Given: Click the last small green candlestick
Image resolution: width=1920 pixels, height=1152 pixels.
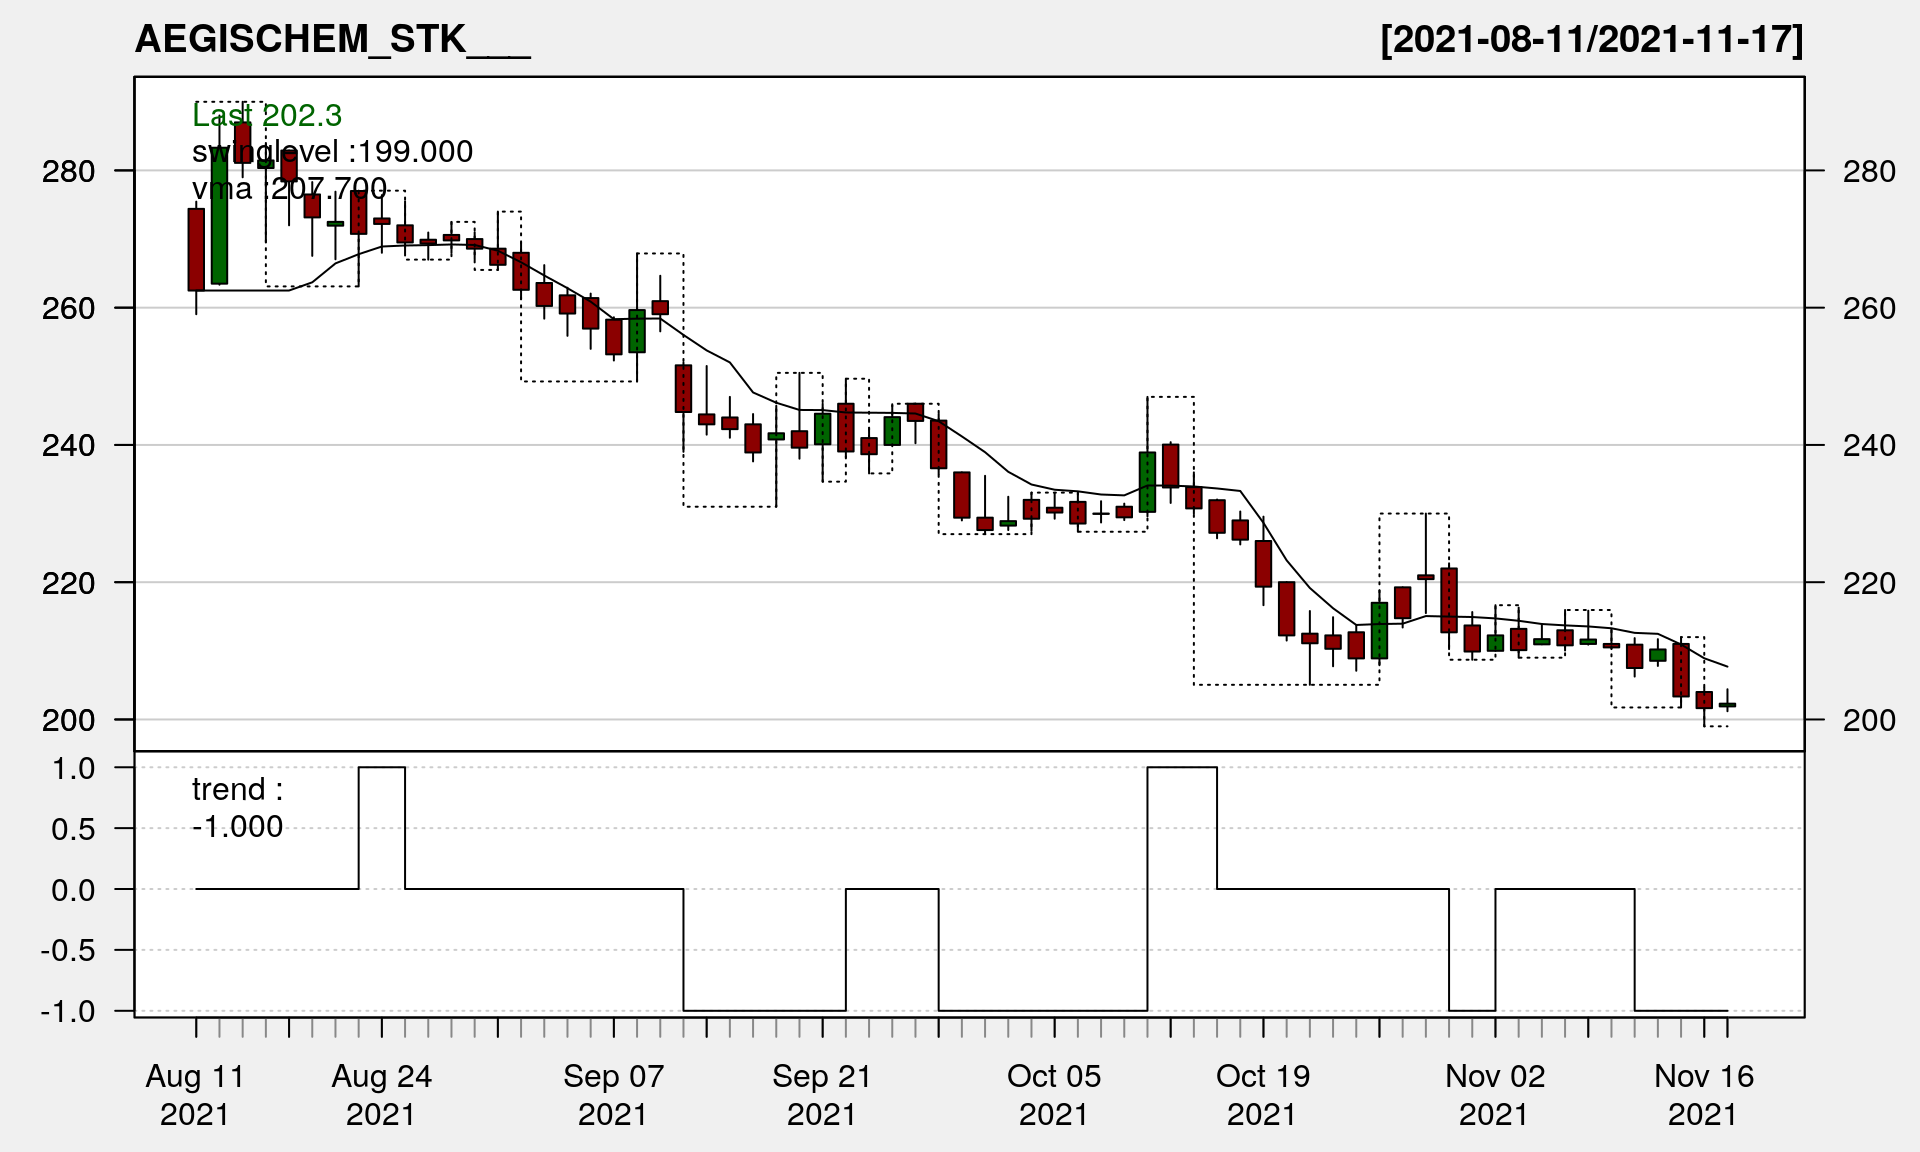Looking at the screenshot, I should pos(1727,705).
